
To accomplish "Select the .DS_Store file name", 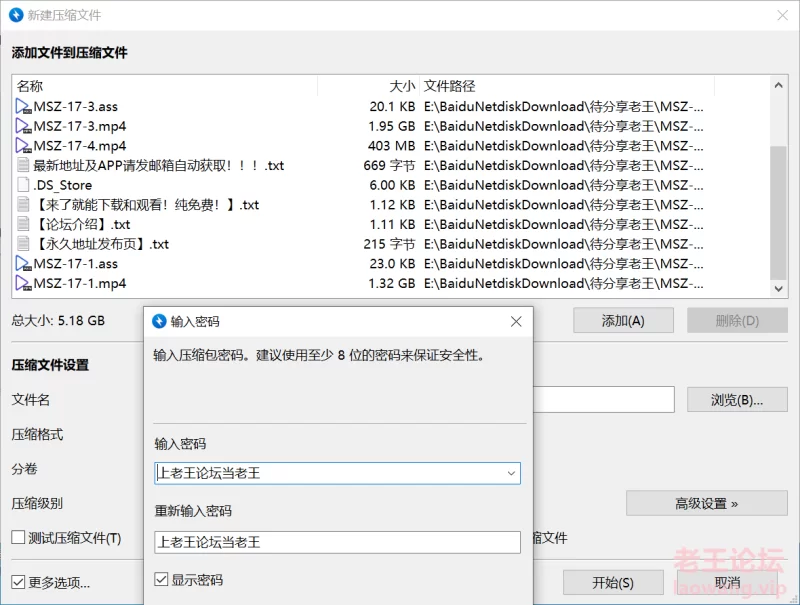I will 63,185.
